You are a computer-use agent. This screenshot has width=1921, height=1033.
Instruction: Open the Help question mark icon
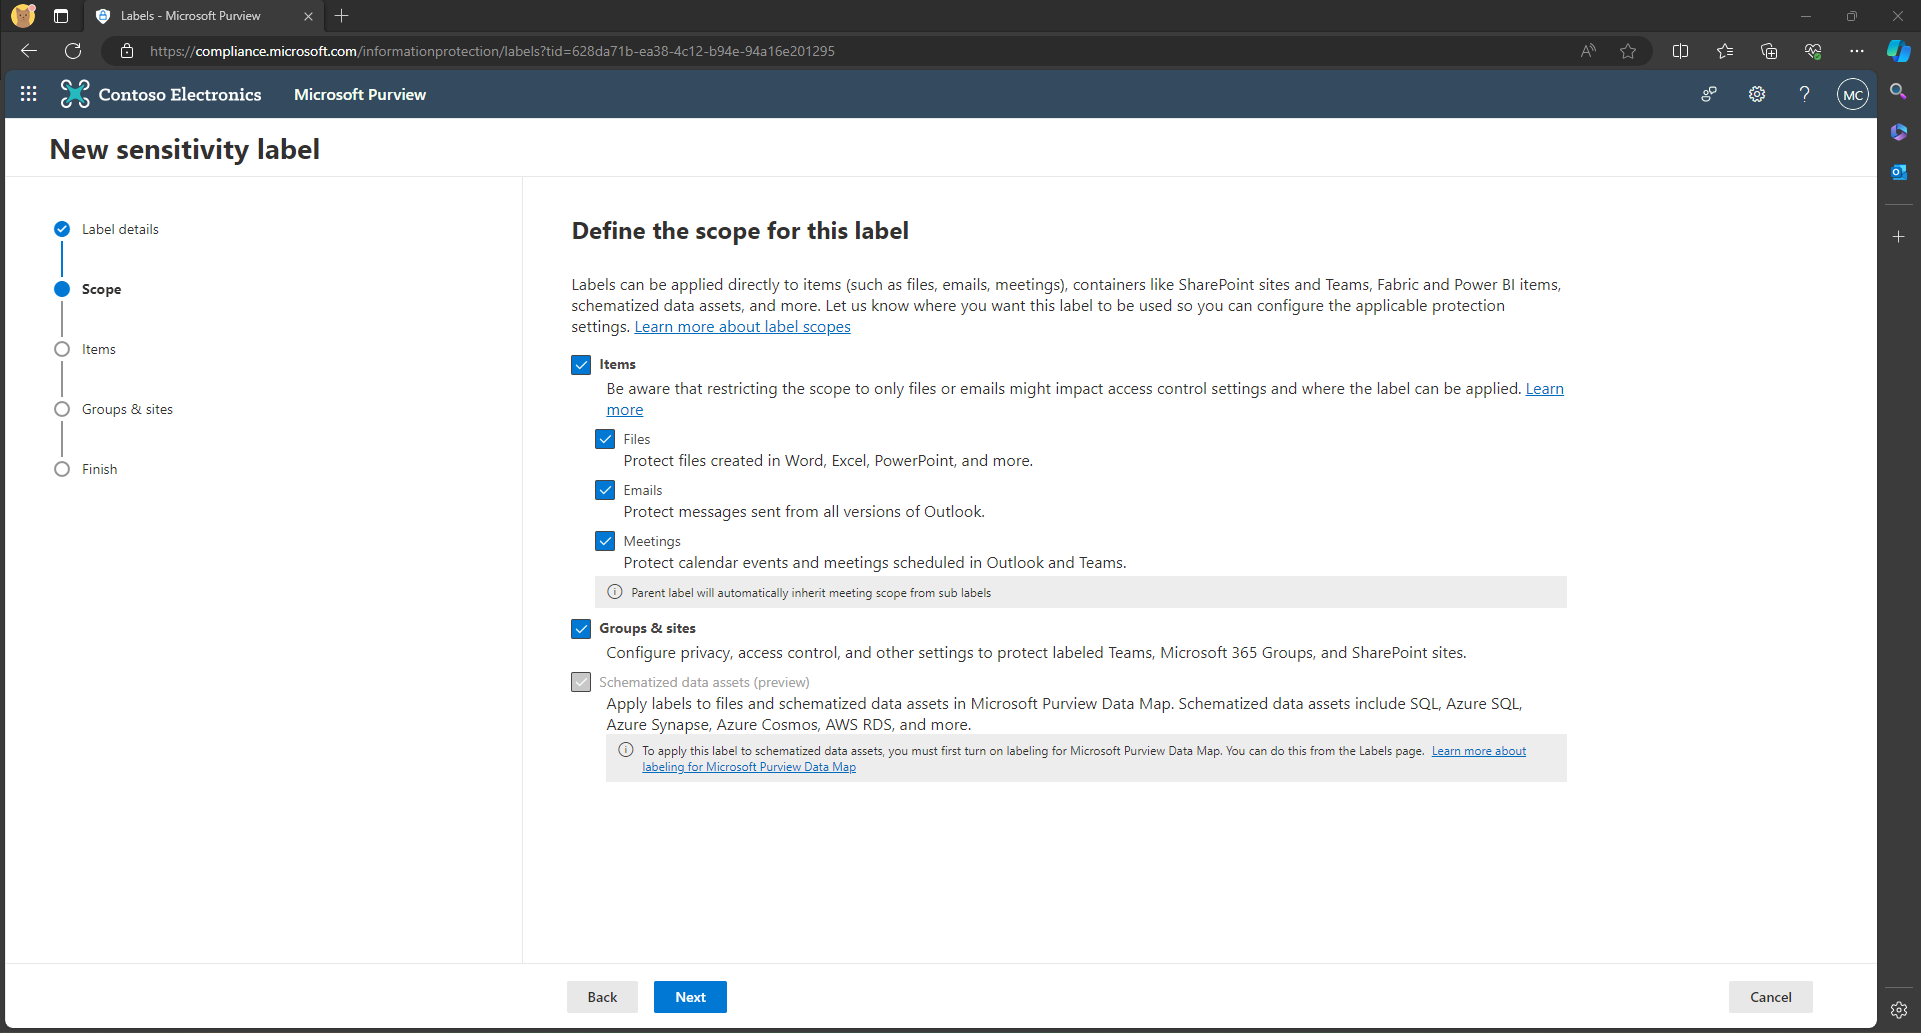(1804, 94)
